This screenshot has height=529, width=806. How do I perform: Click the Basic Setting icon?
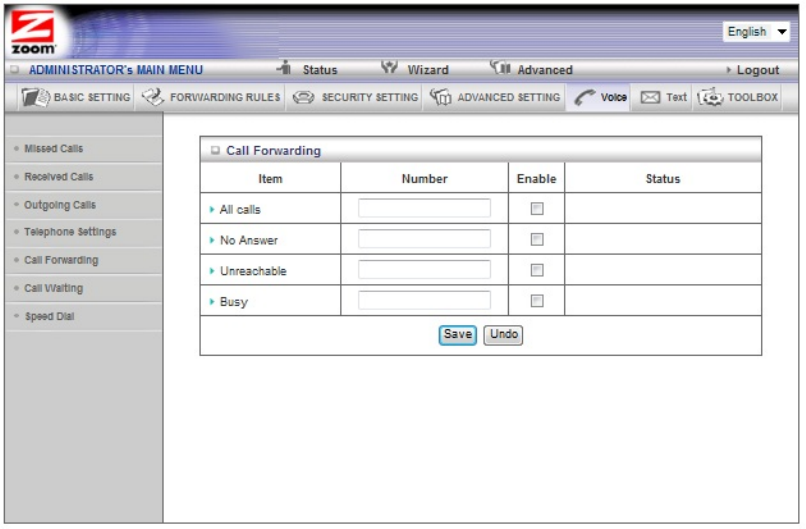click(35, 97)
